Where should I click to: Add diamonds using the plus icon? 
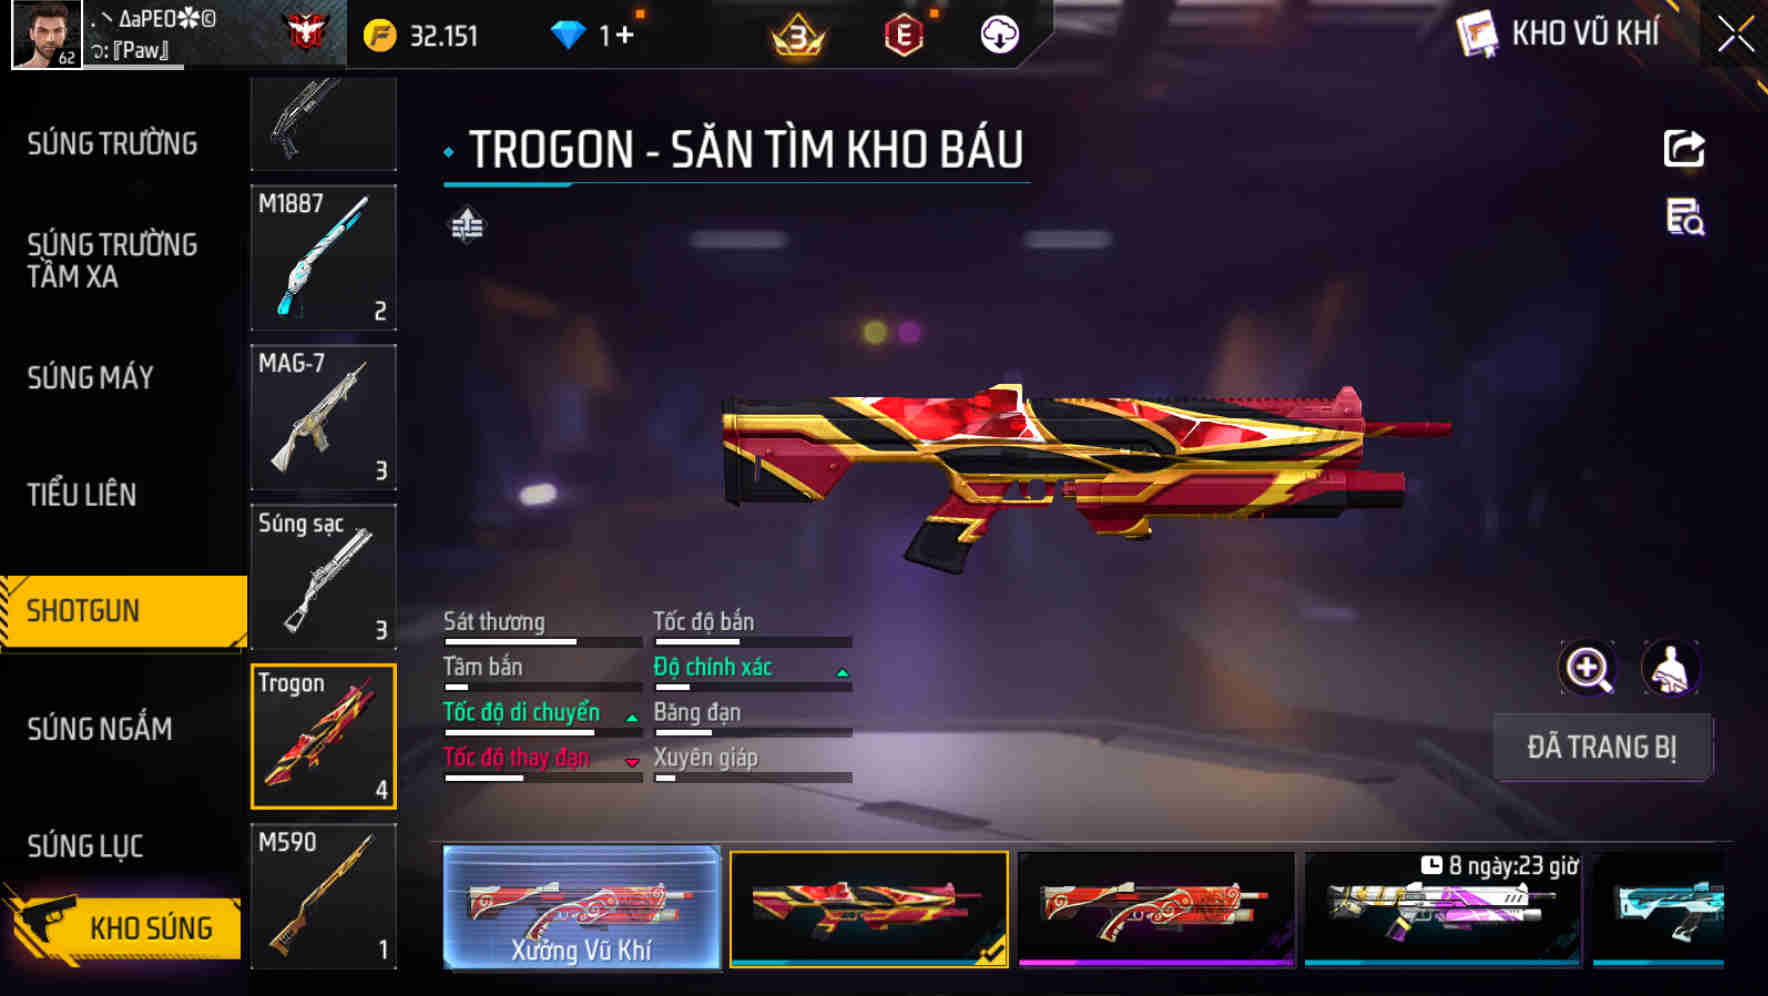(625, 35)
